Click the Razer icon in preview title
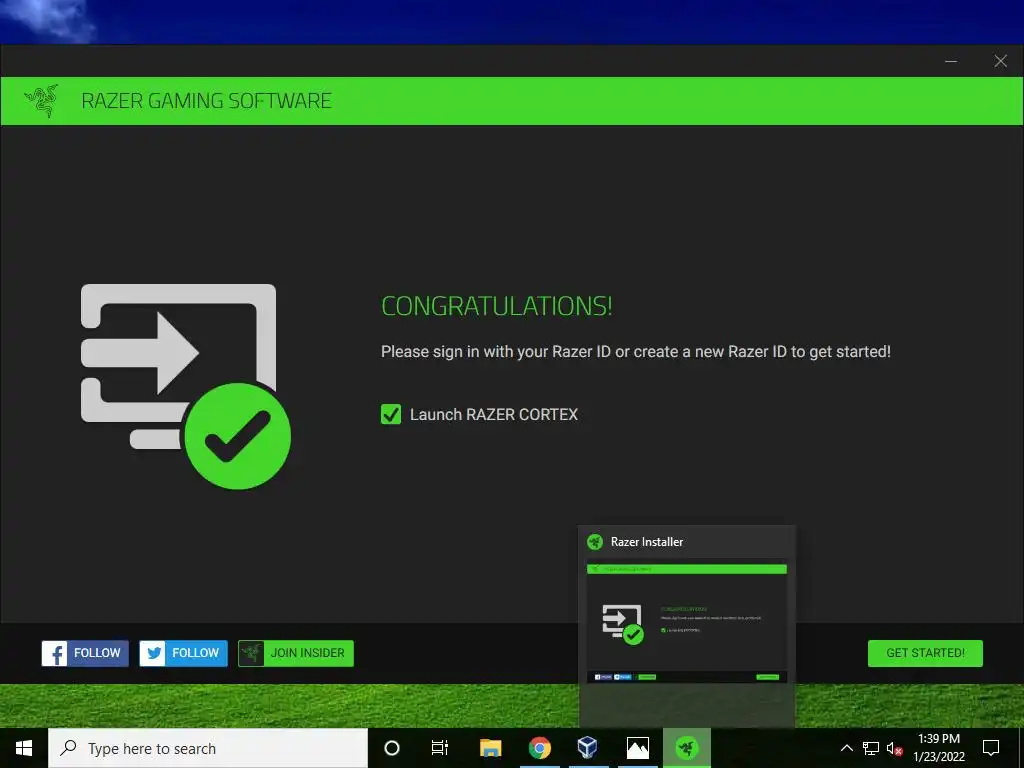 tap(594, 541)
